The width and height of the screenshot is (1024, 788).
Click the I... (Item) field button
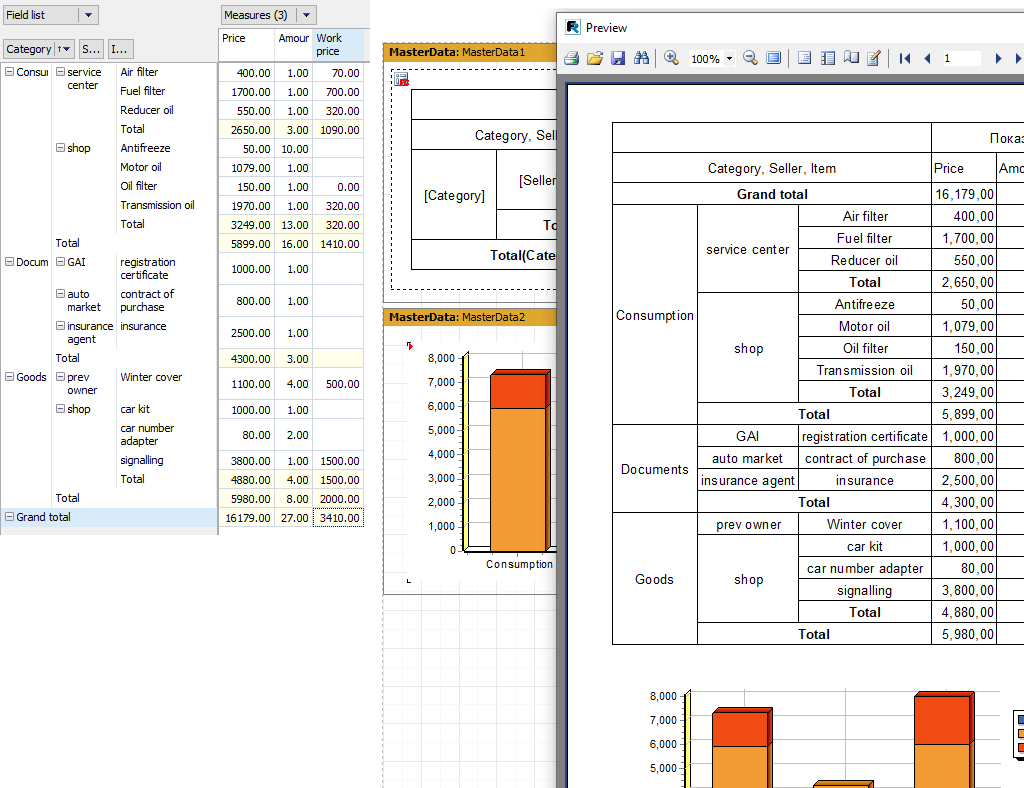[x=119, y=49]
